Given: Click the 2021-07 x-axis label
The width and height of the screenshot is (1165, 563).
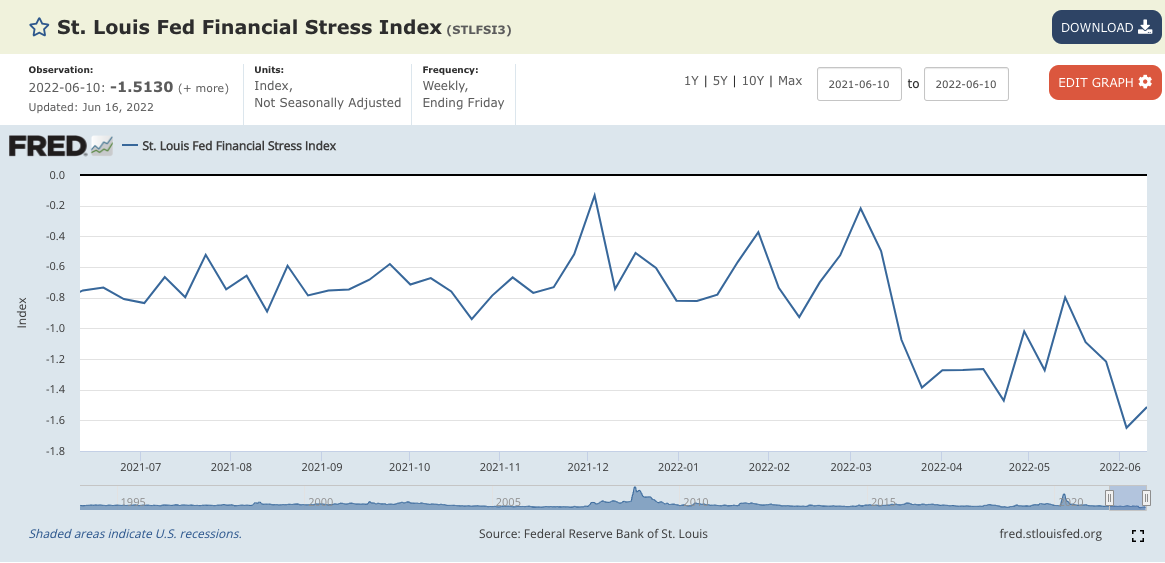Looking at the screenshot, I should [x=140, y=467].
